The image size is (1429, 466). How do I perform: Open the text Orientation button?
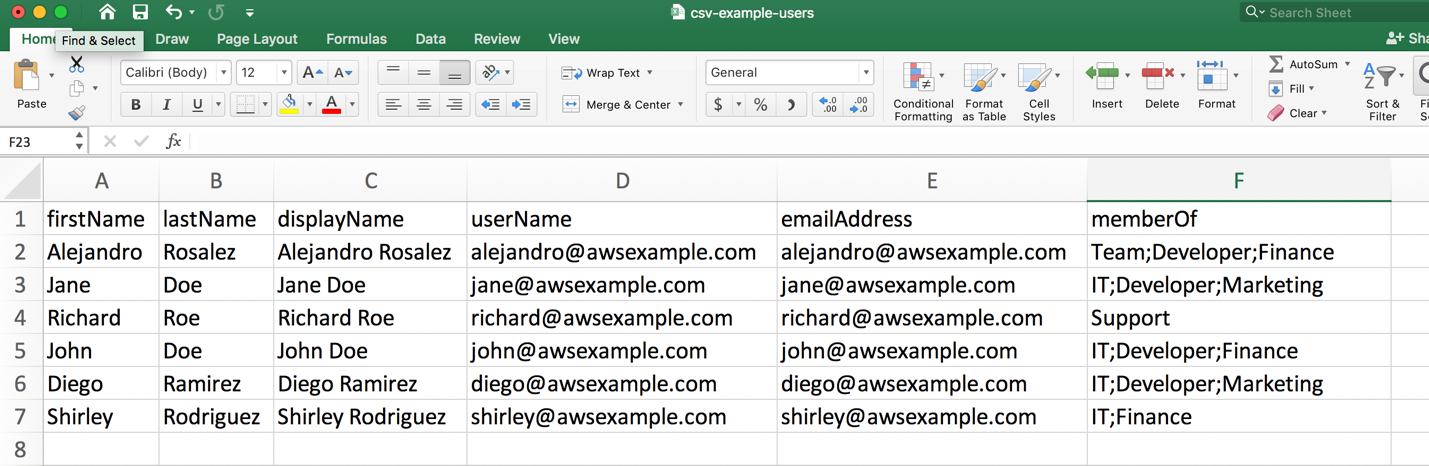491,72
